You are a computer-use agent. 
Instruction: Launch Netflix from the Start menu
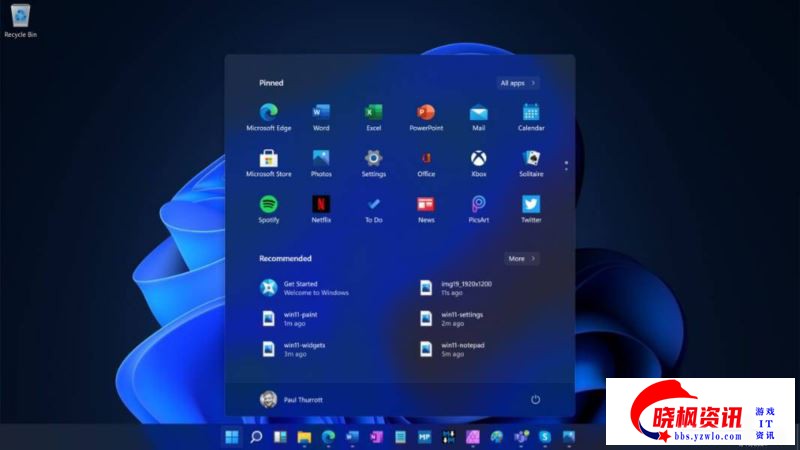[321, 205]
